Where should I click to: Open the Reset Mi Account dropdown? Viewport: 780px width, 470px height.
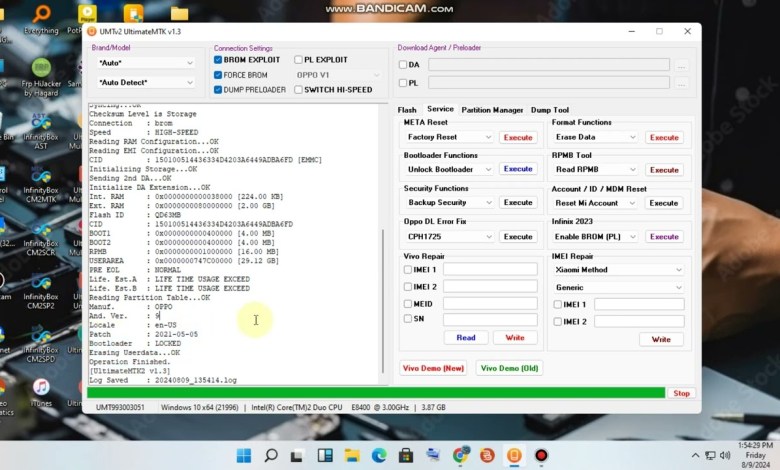pos(595,203)
